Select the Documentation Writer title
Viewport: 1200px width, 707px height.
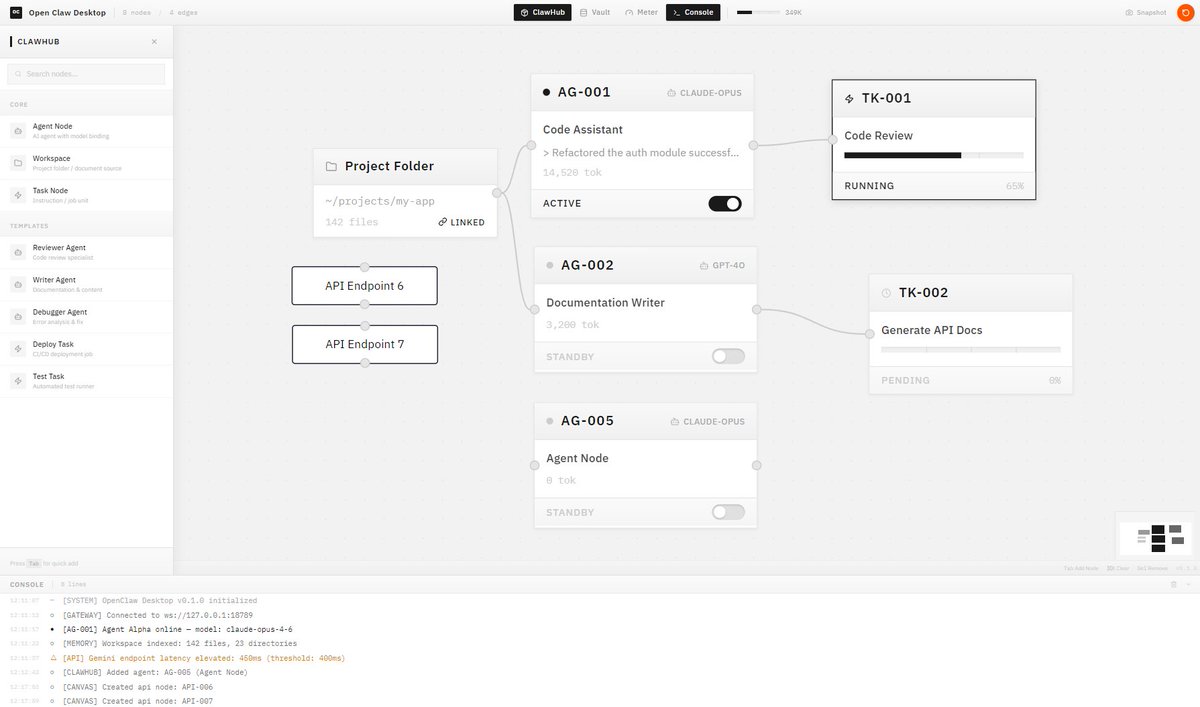tap(605, 302)
